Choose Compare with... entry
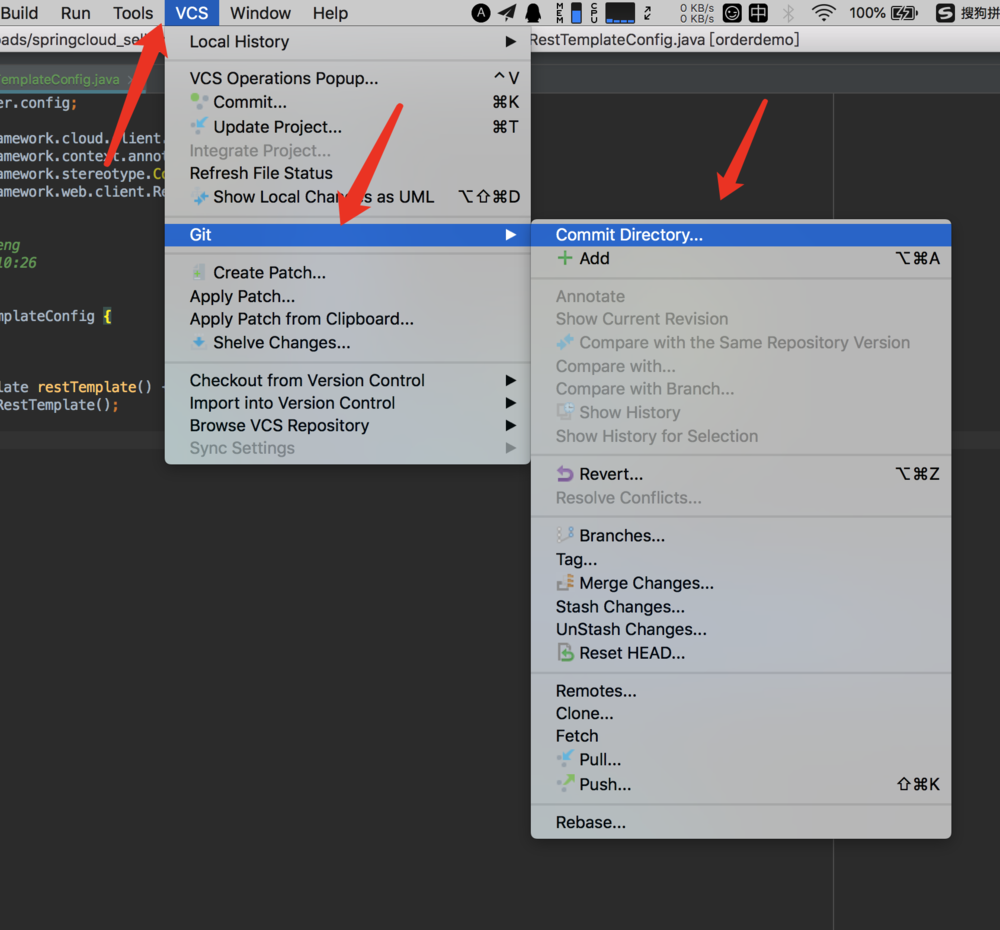 tap(741, 366)
